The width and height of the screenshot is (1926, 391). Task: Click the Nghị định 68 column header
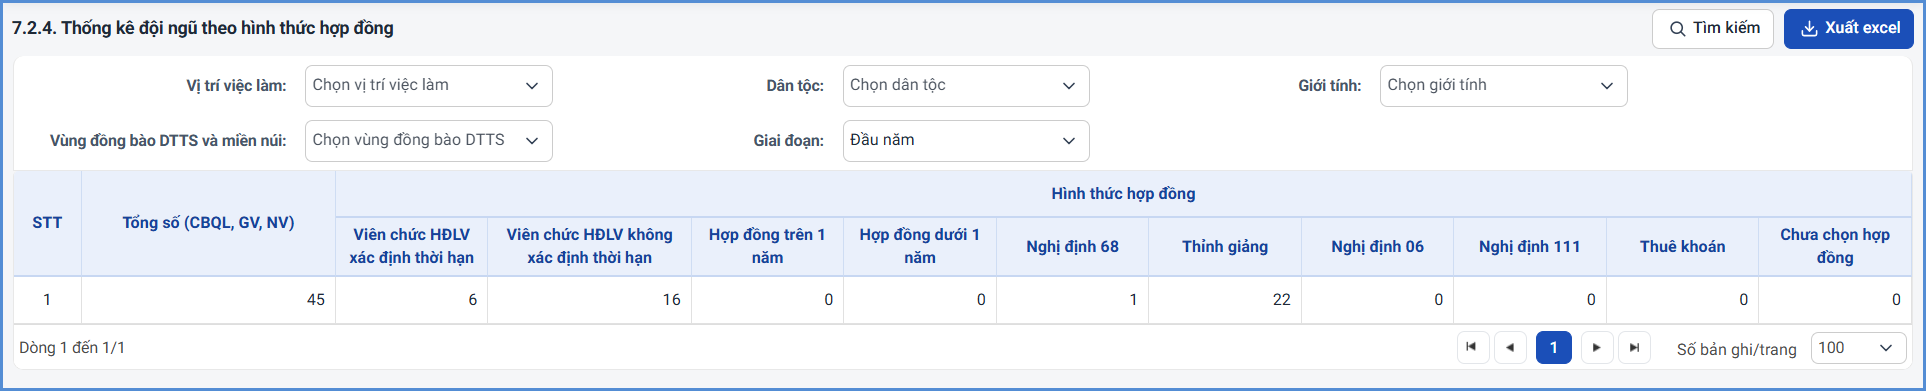pyautogui.click(x=1072, y=246)
